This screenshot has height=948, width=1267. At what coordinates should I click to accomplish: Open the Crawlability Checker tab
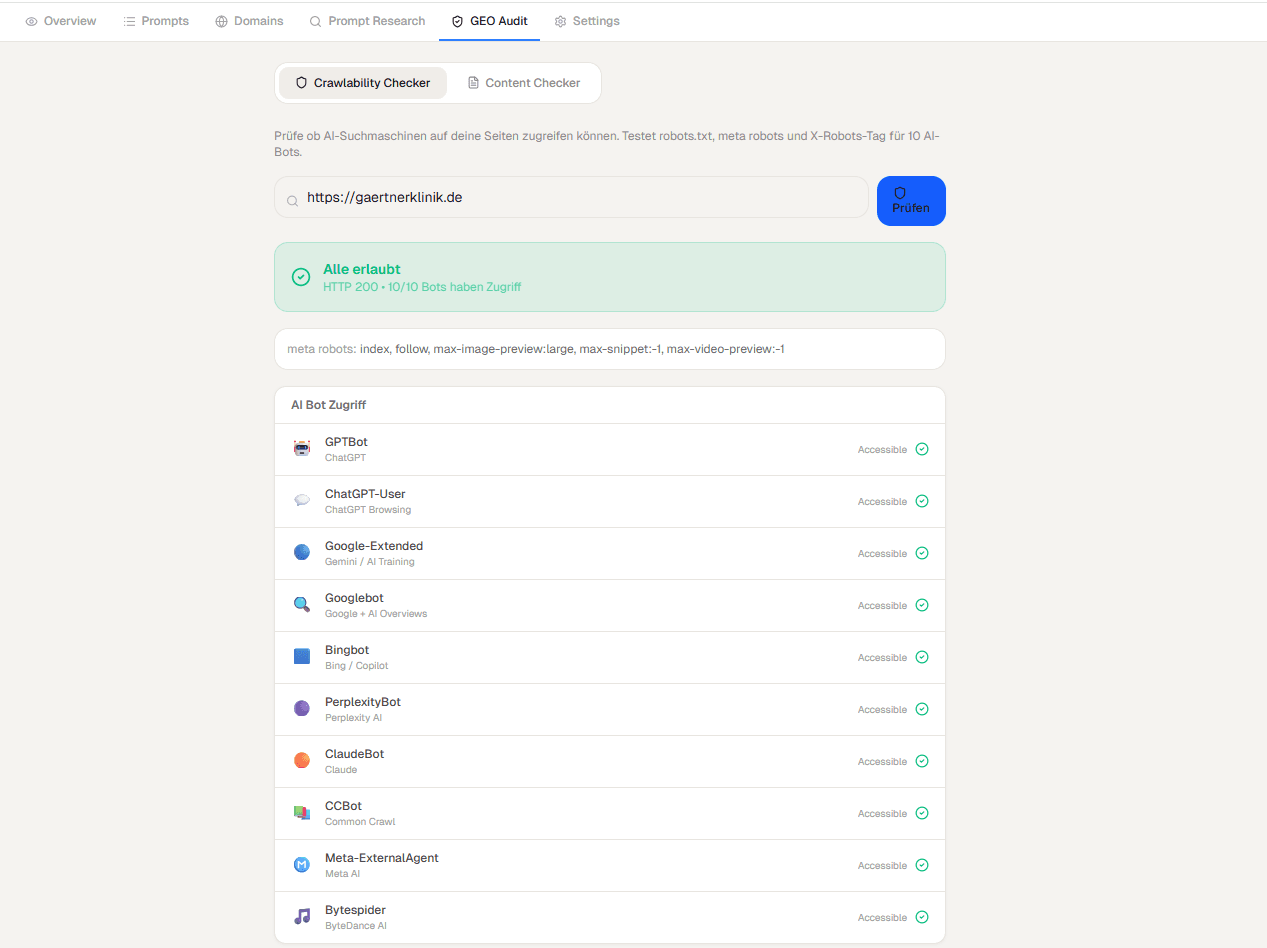tap(363, 83)
